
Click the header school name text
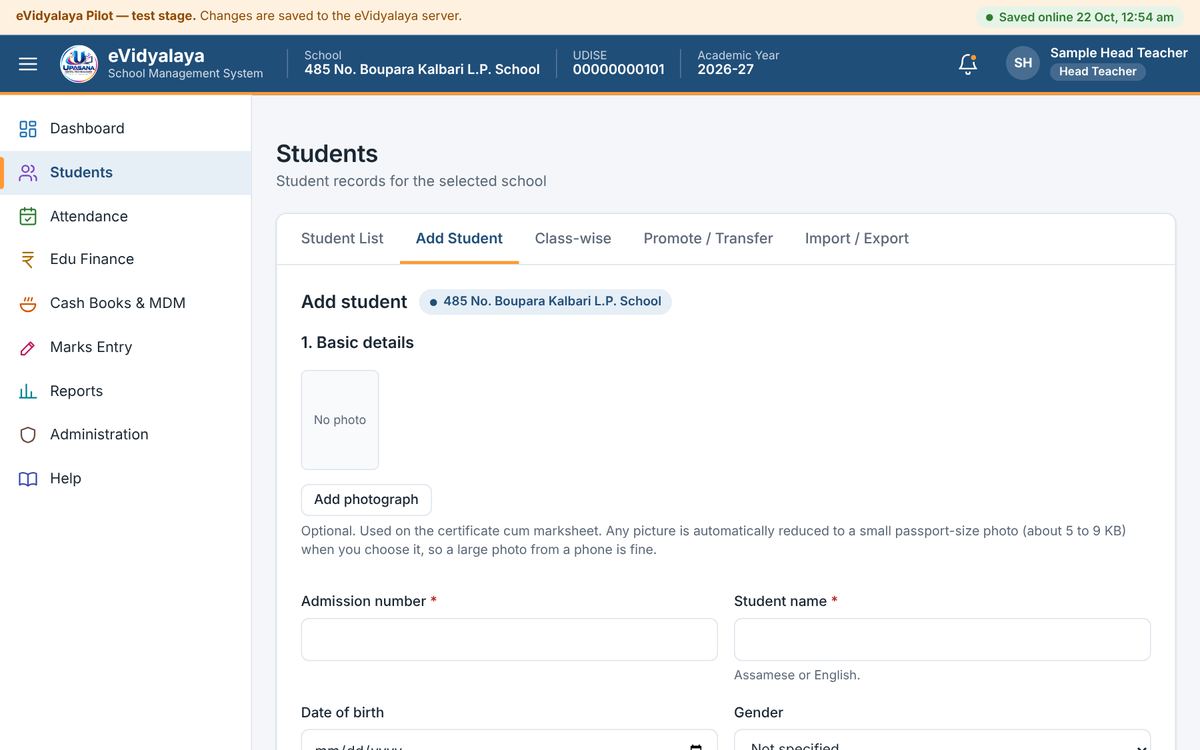pyautogui.click(x=422, y=70)
